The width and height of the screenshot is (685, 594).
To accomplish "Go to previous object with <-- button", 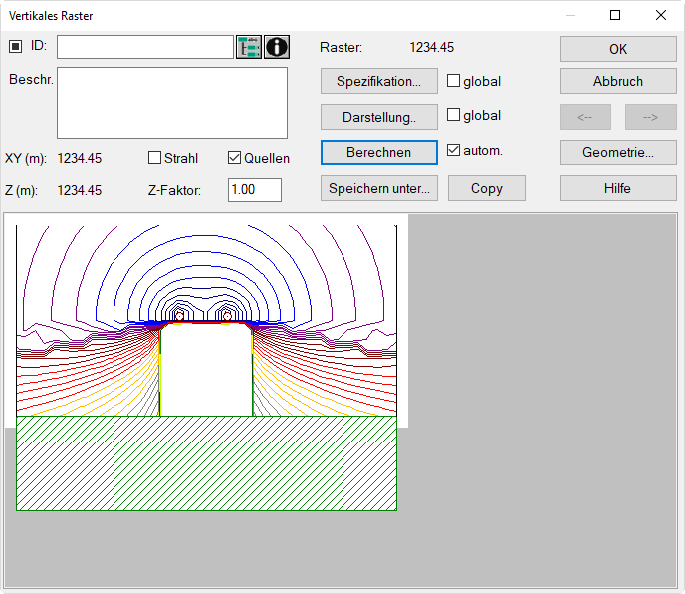I will 585,117.
